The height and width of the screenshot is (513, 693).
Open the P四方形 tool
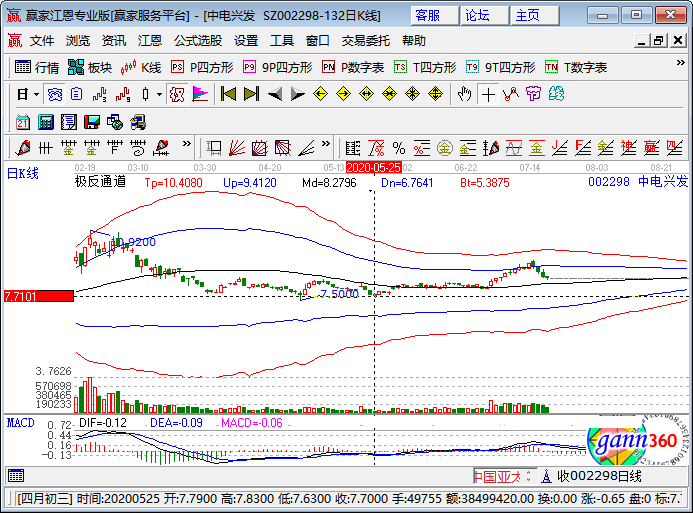click(x=202, y=67)
